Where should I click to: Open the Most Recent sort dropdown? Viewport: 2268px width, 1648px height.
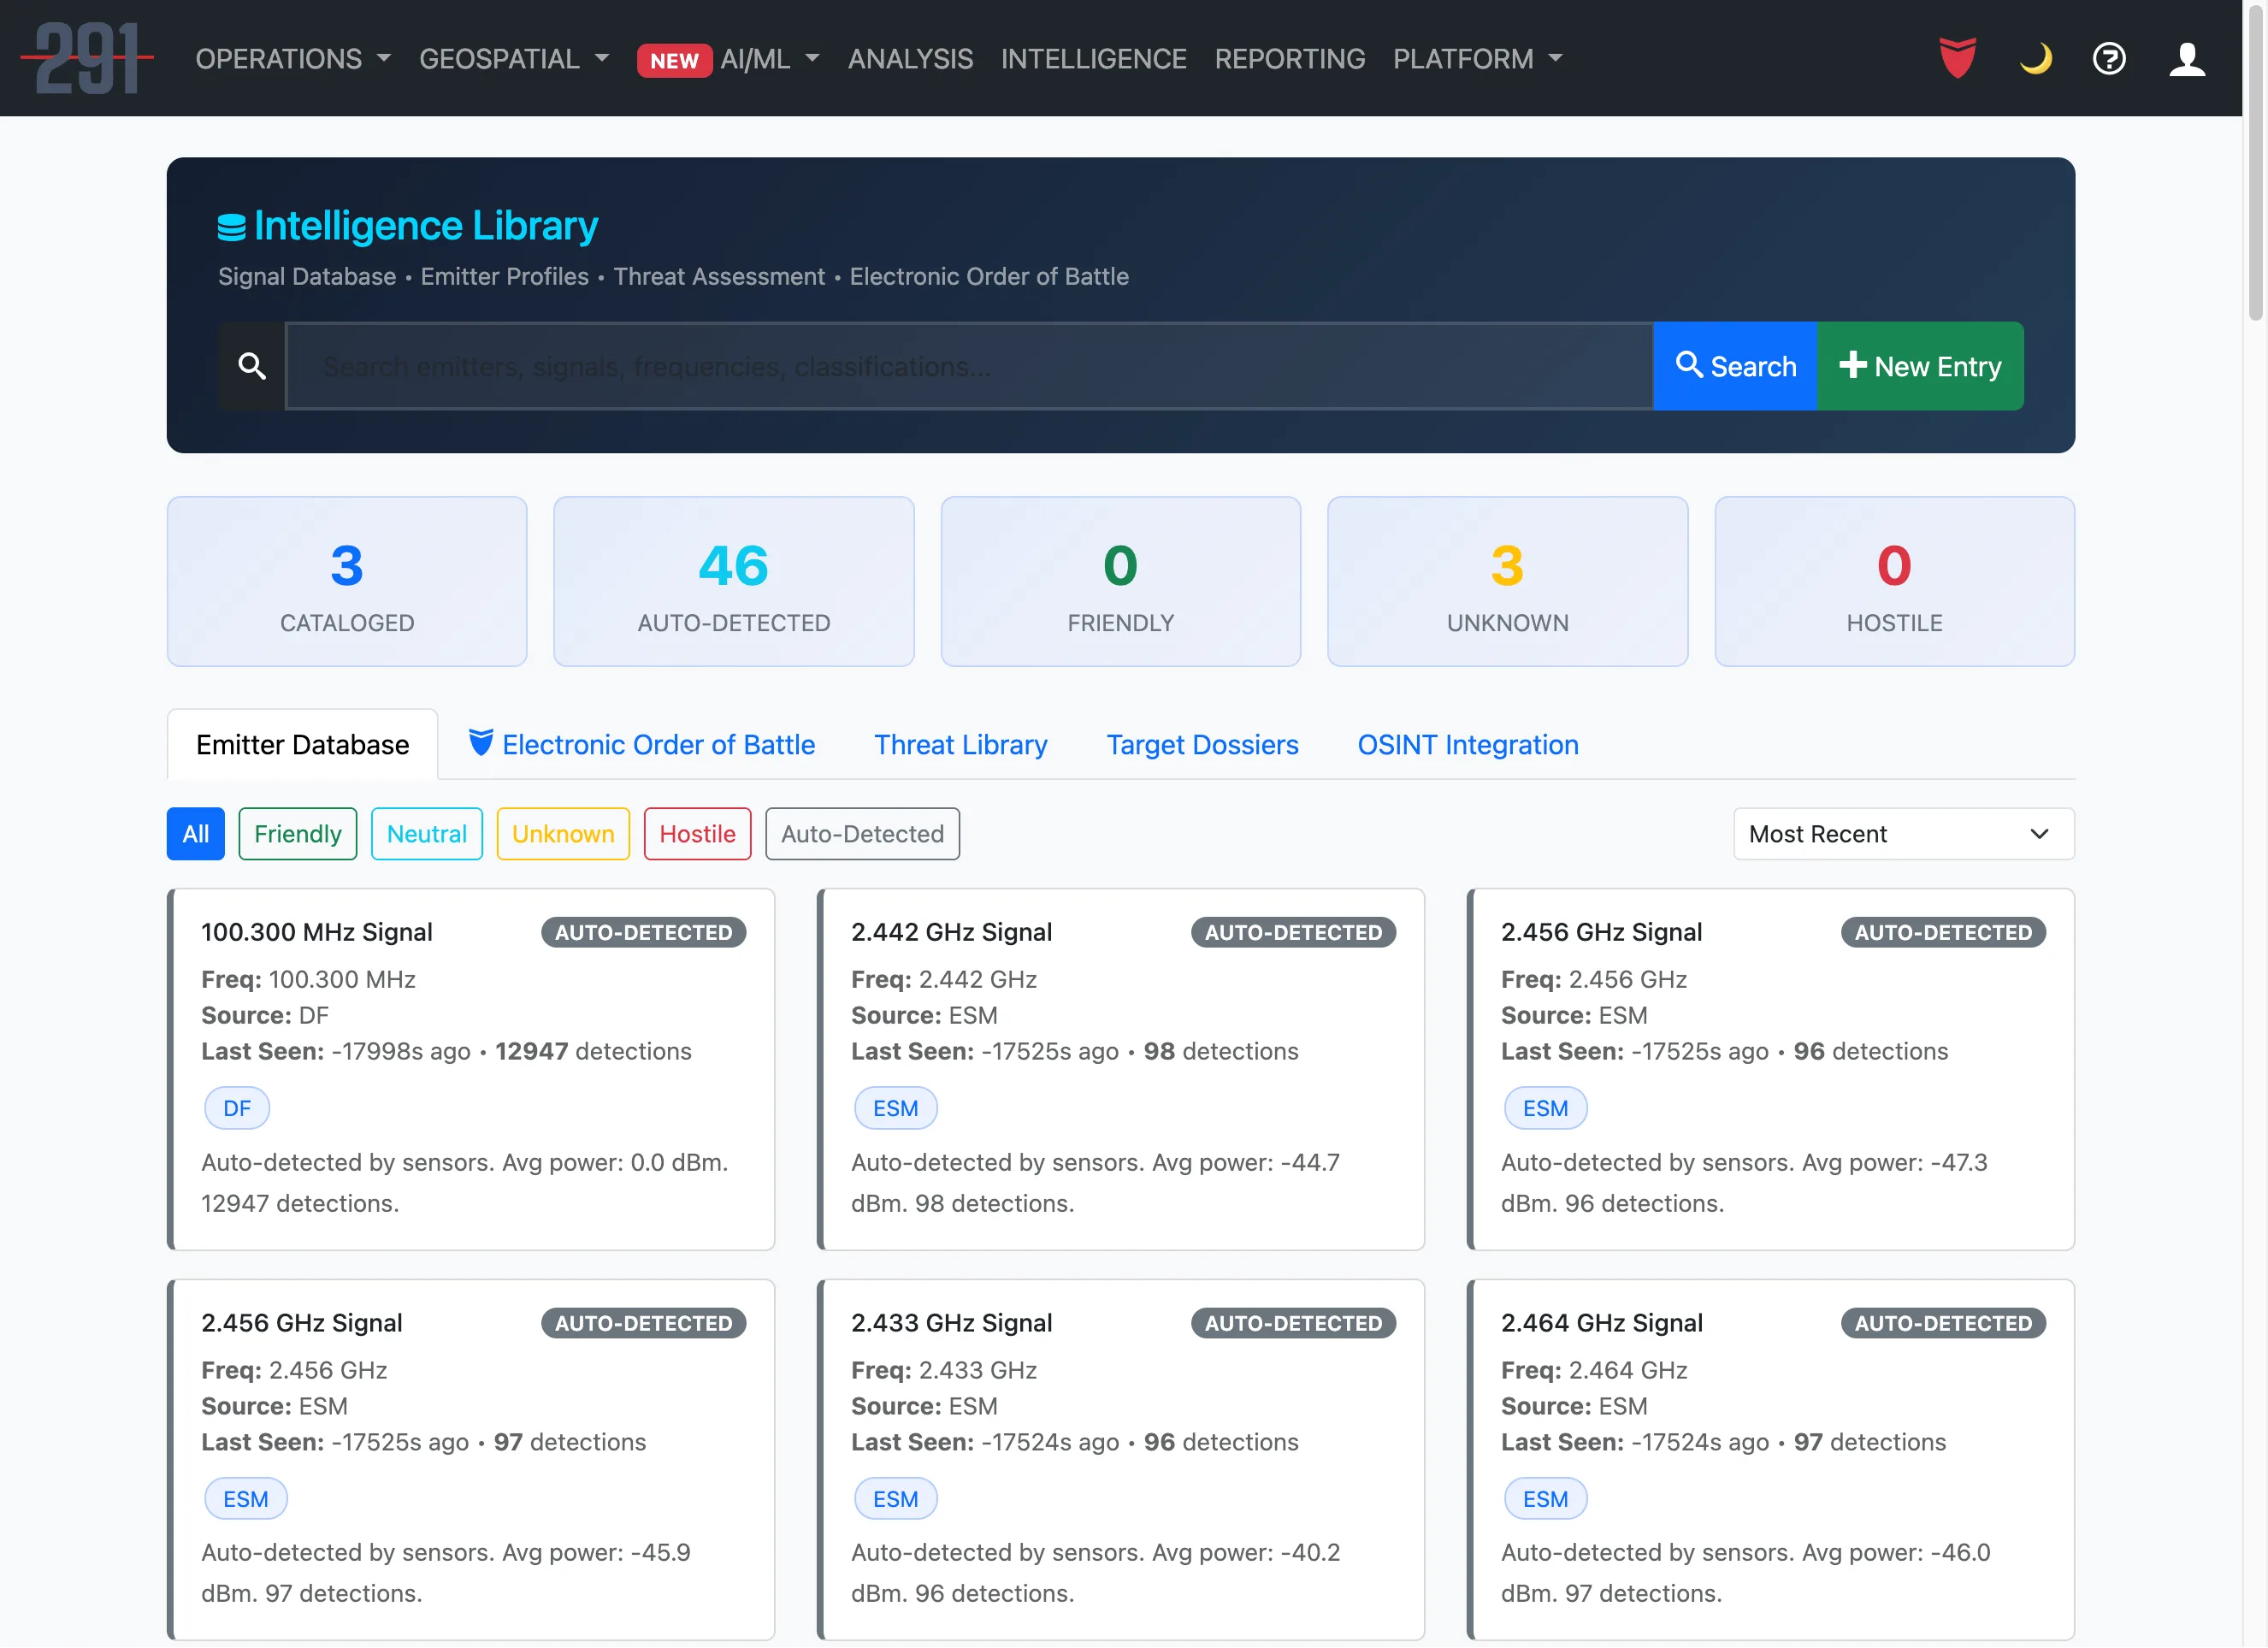(x=1901, y=833)
